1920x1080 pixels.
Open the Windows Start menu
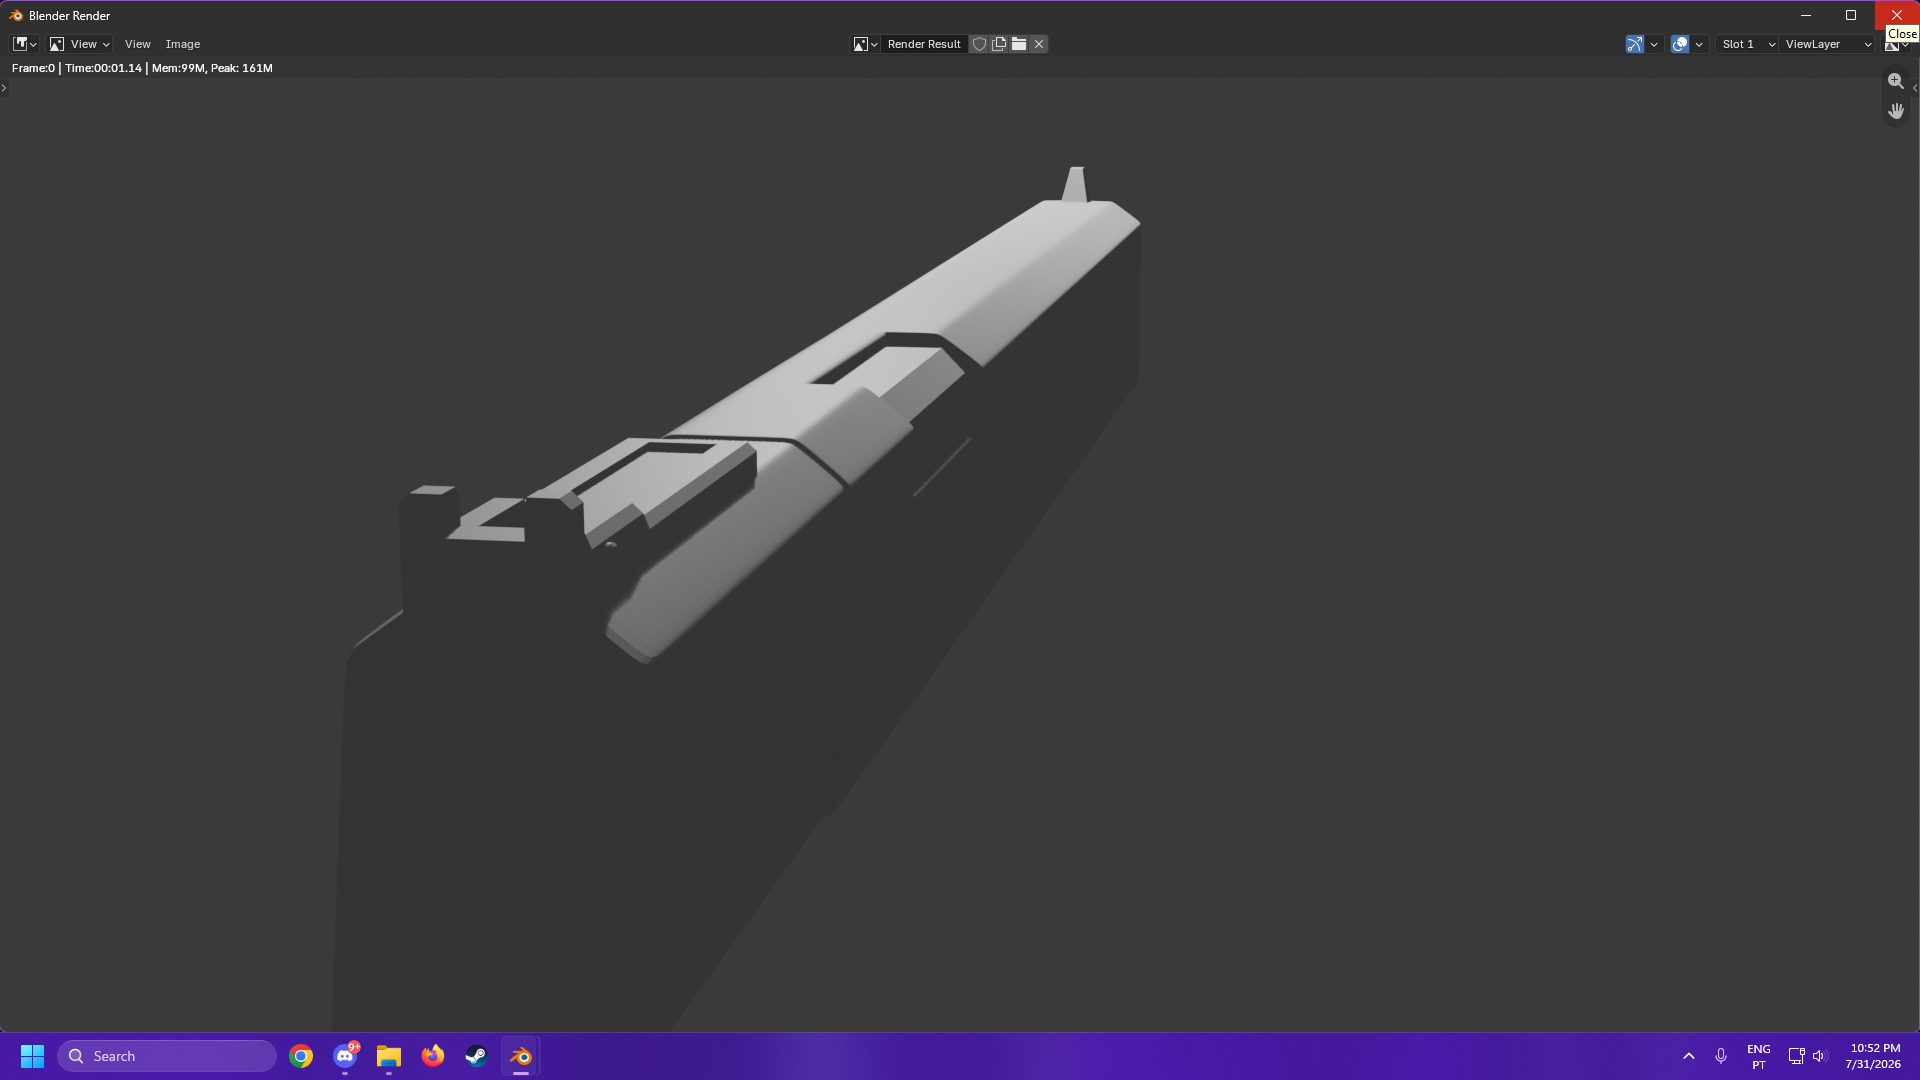click(x=32, y=1056)
